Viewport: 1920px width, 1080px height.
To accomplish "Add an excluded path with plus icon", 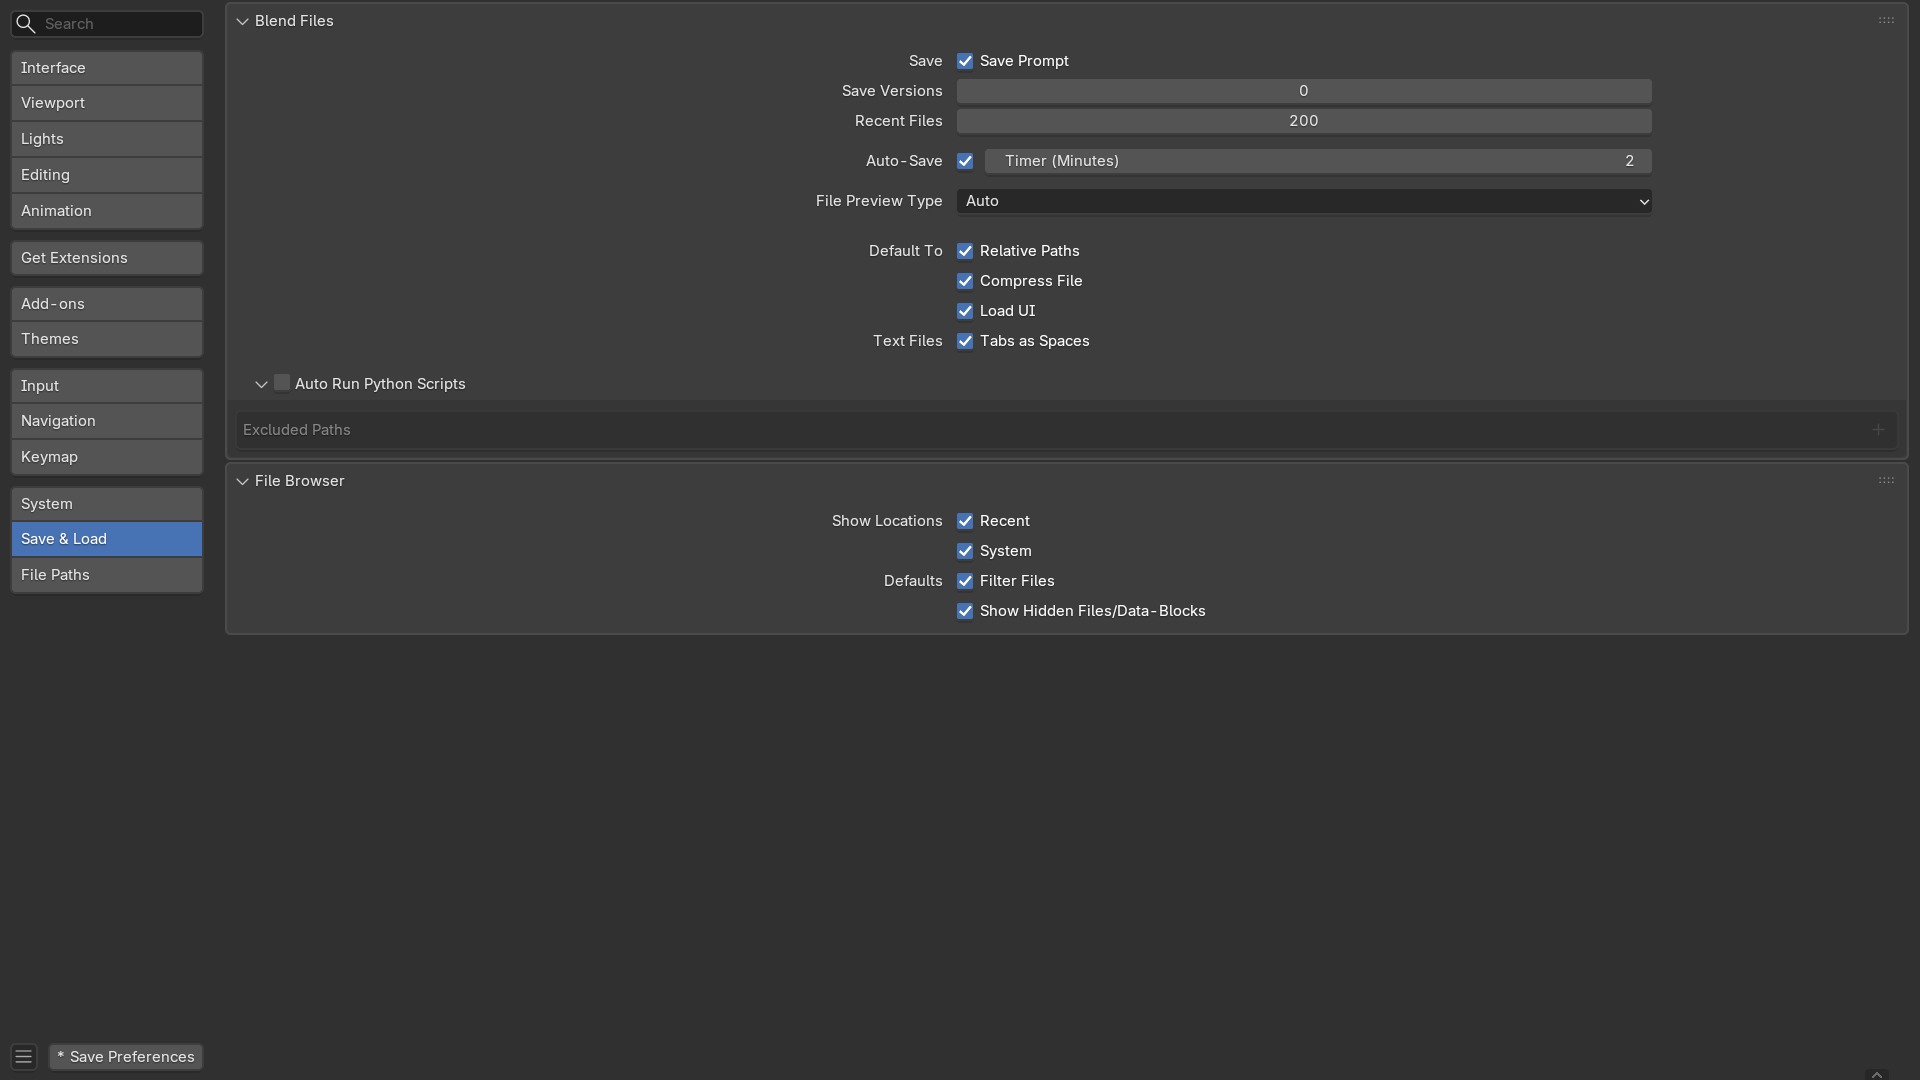I will pyautogui.click(x=1878, y=430).
